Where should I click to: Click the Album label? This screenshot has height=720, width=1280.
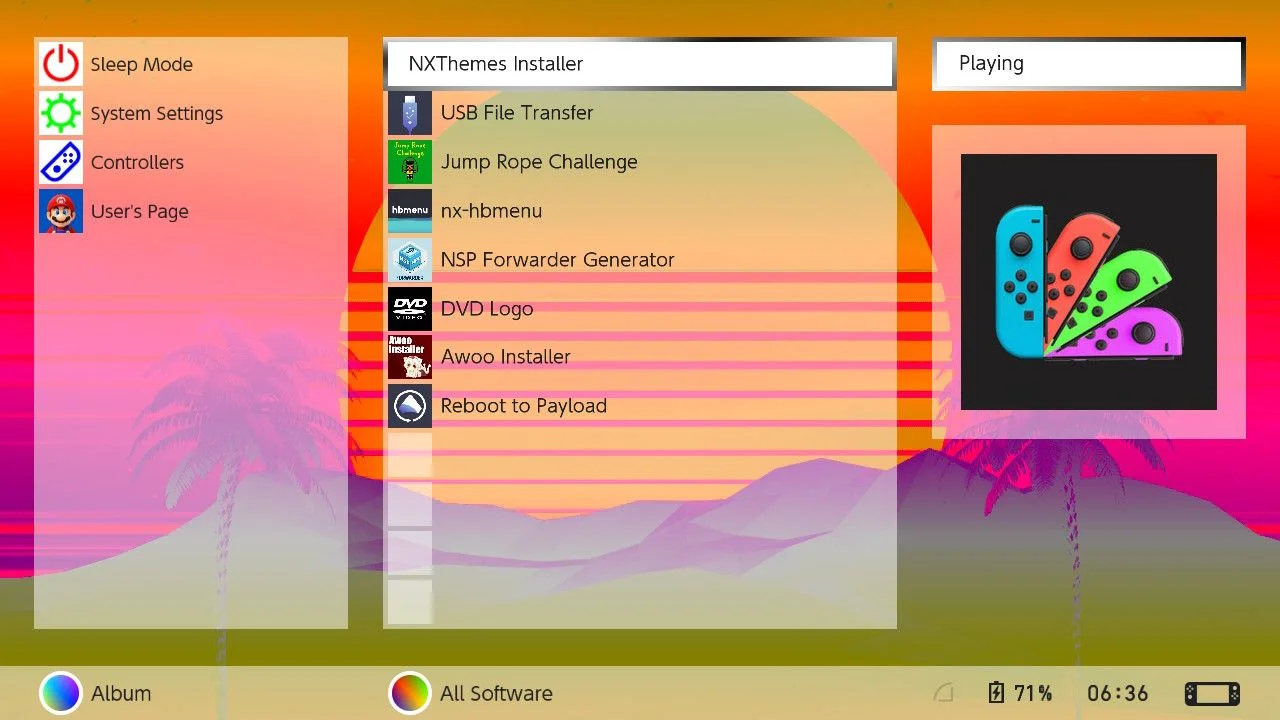tap(121, 693)
